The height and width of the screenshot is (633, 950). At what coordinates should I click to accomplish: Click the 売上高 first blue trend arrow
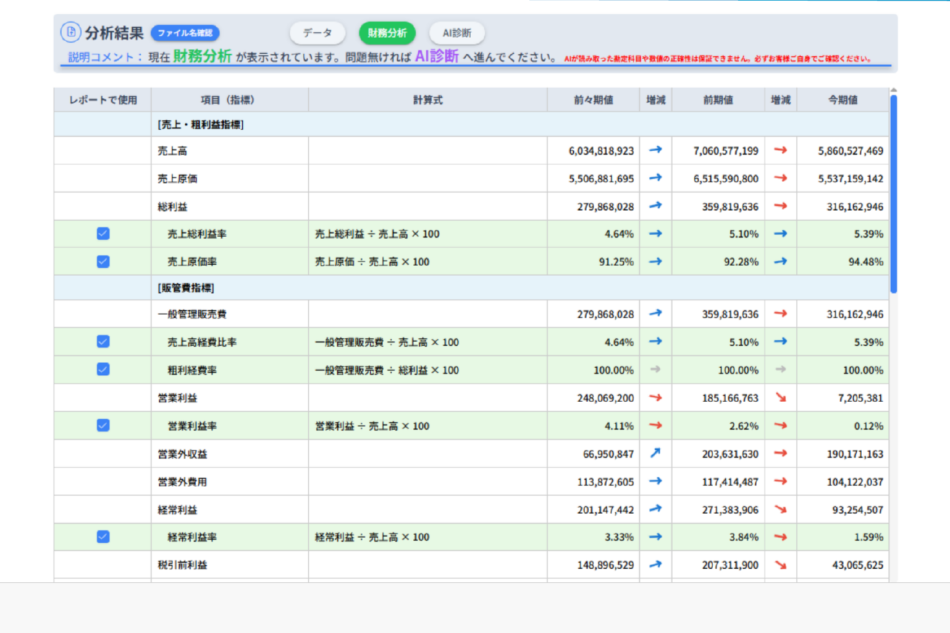coord(656,150)
